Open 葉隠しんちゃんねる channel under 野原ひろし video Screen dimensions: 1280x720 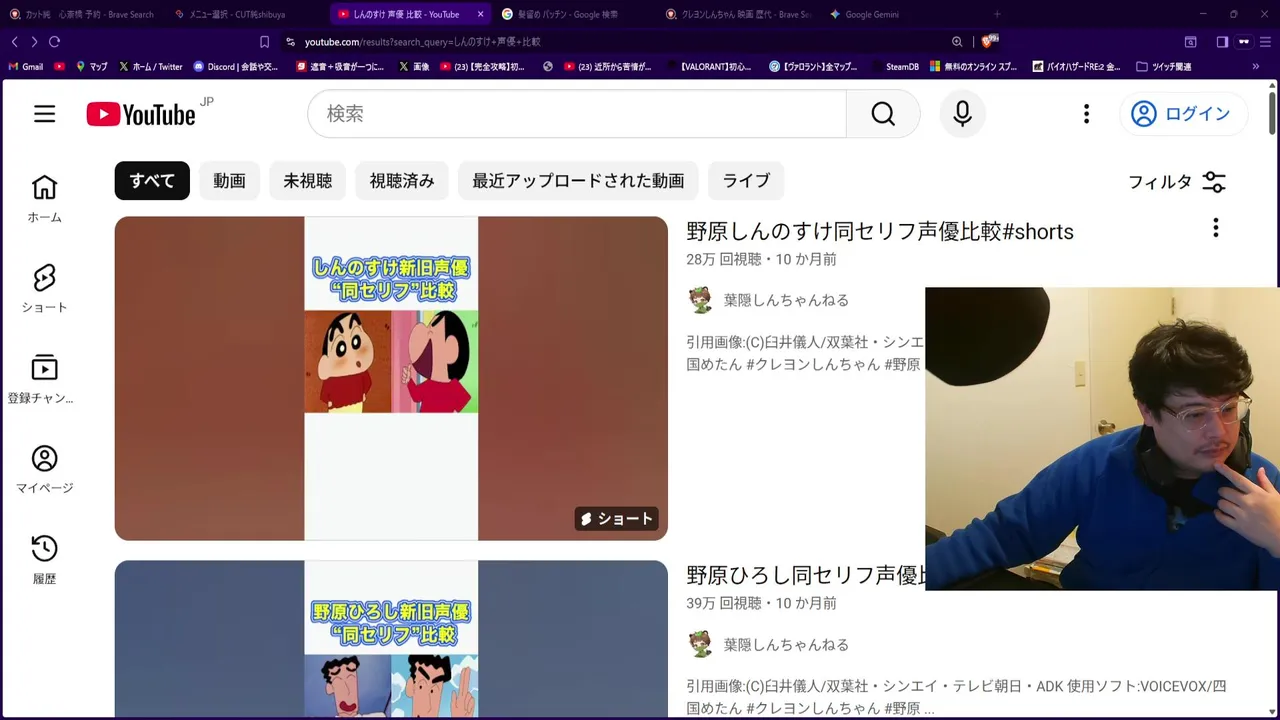(x=786, y=645)
